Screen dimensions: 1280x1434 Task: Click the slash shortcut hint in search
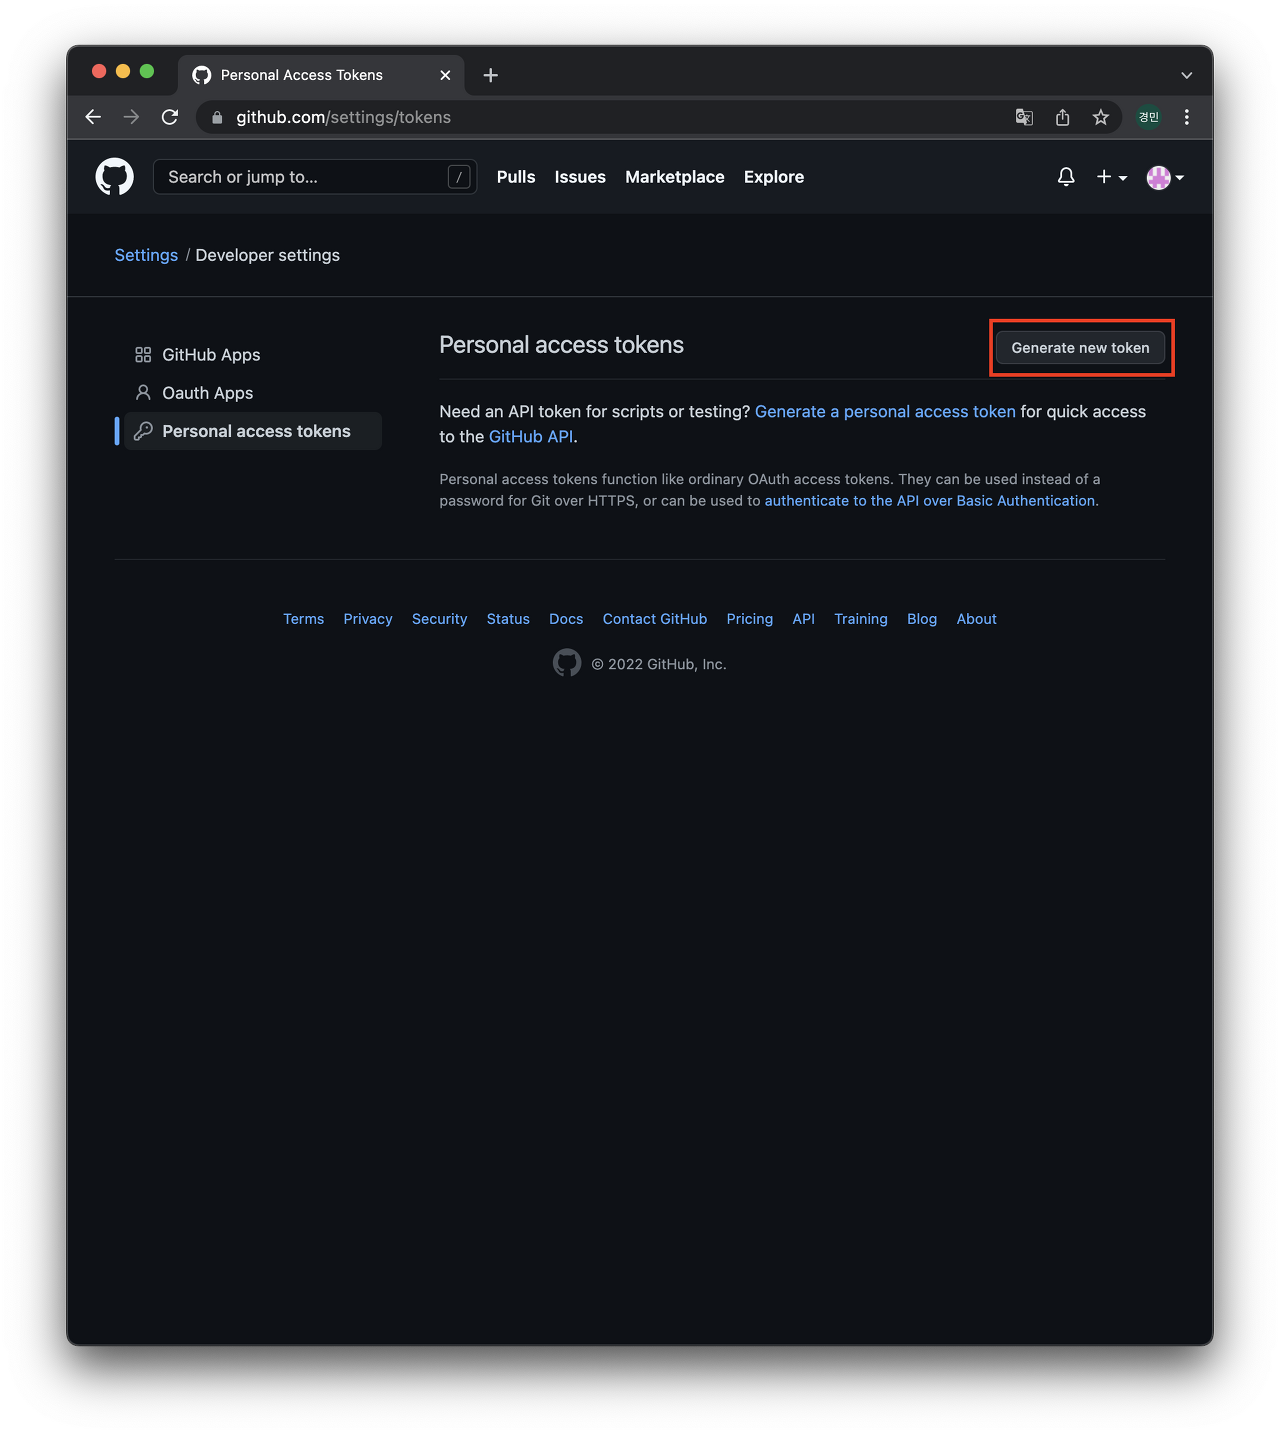459,177
